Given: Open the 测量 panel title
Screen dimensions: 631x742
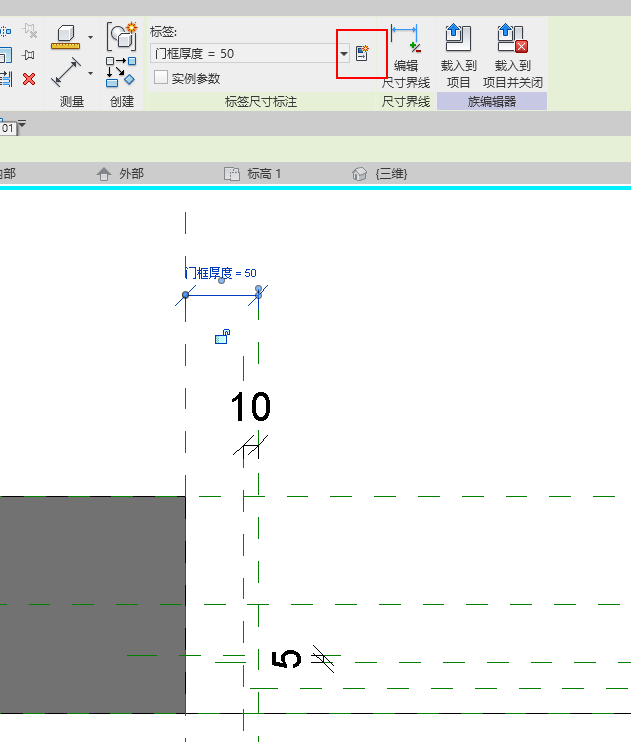Looking at the screenshot, I should click(x=72, y=101).
